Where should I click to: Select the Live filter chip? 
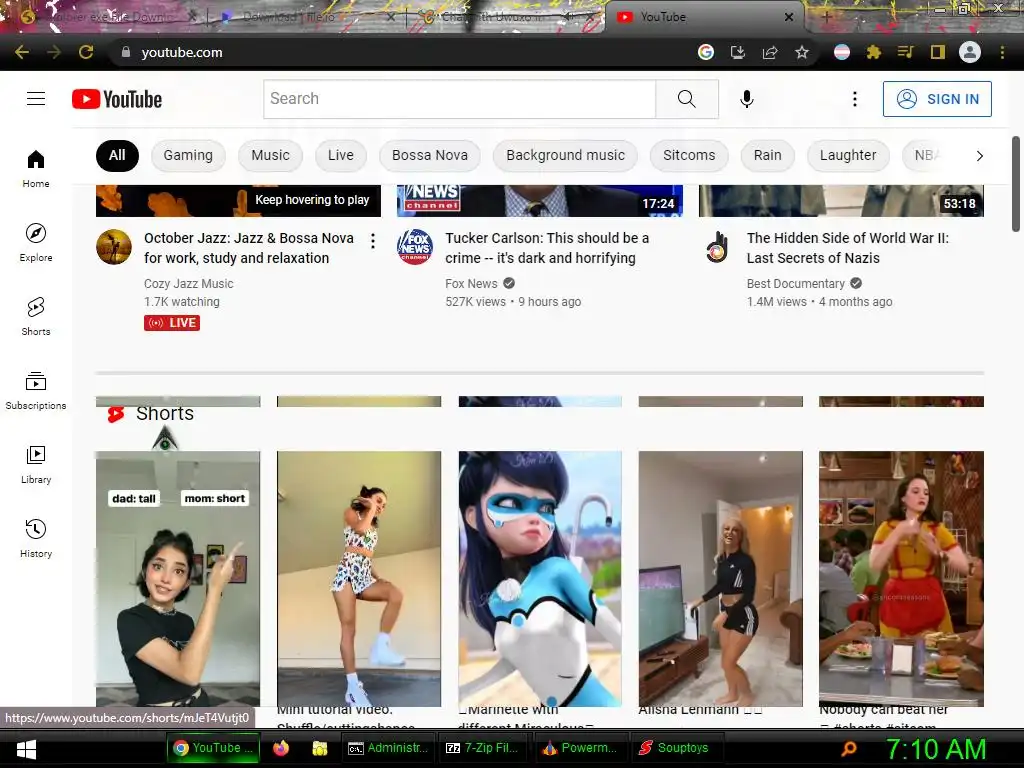click(341, 155)
